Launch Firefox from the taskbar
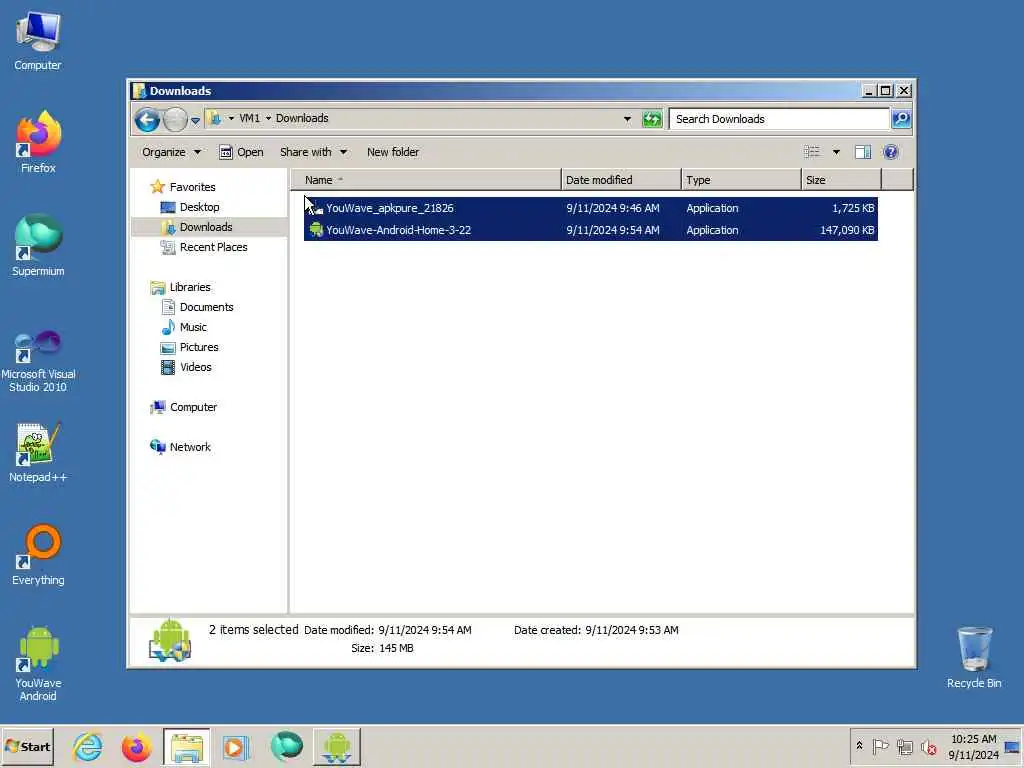This screenshot has width=1024, height=768. click(x=136, y=747)
